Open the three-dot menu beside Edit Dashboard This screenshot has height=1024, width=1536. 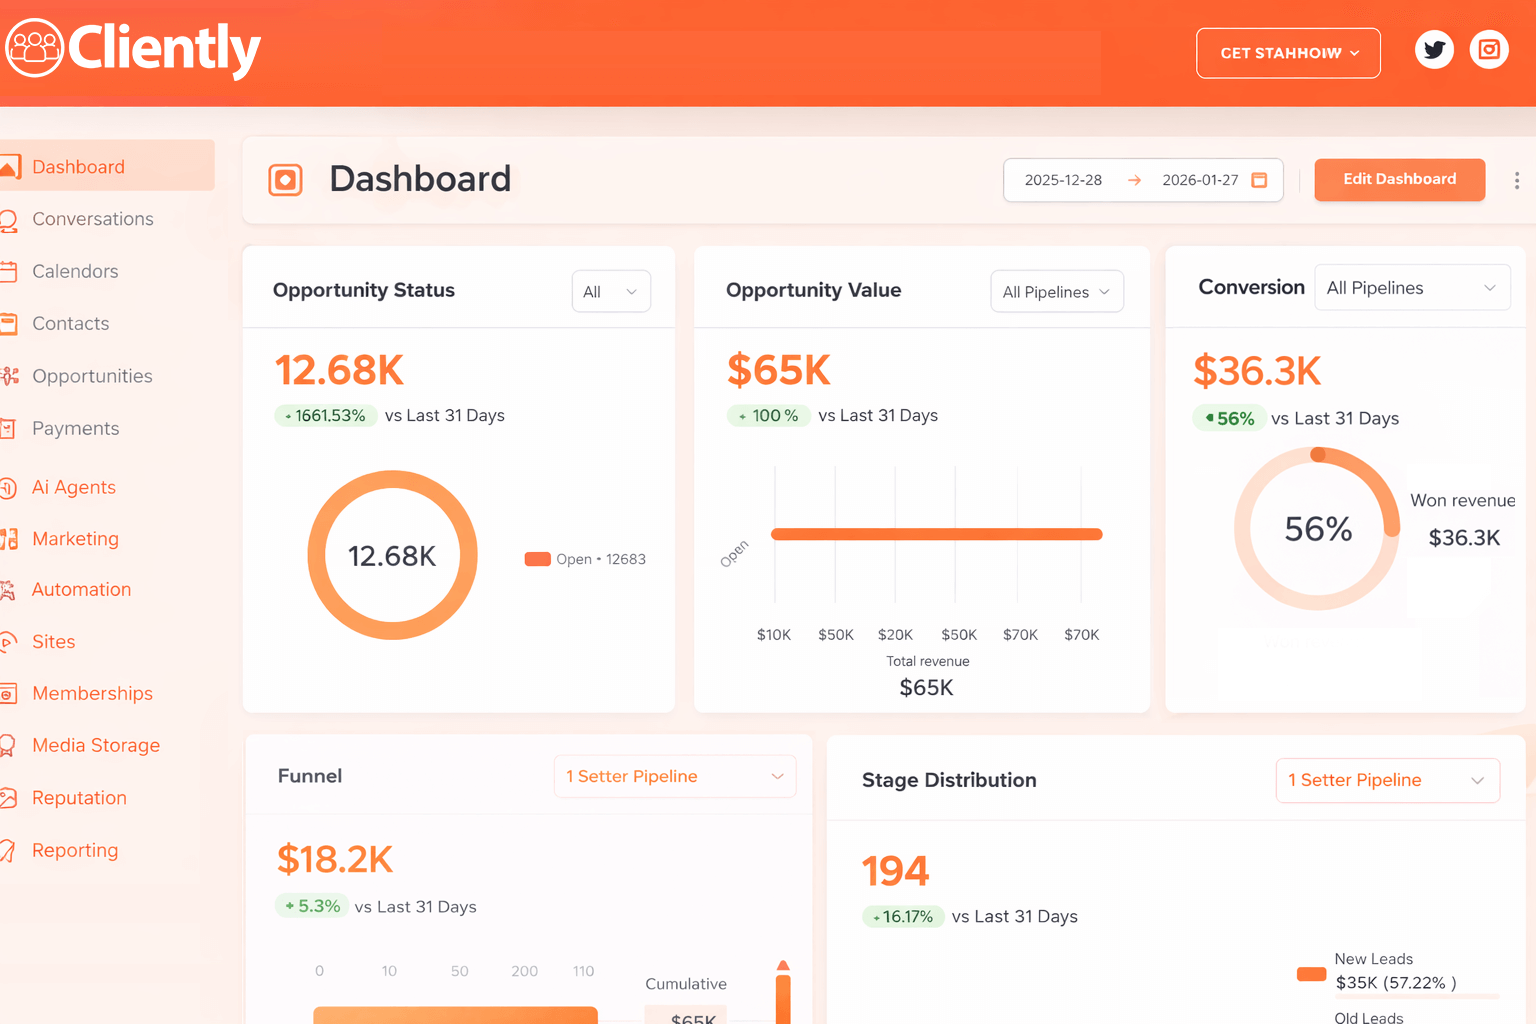(1517, 181)
